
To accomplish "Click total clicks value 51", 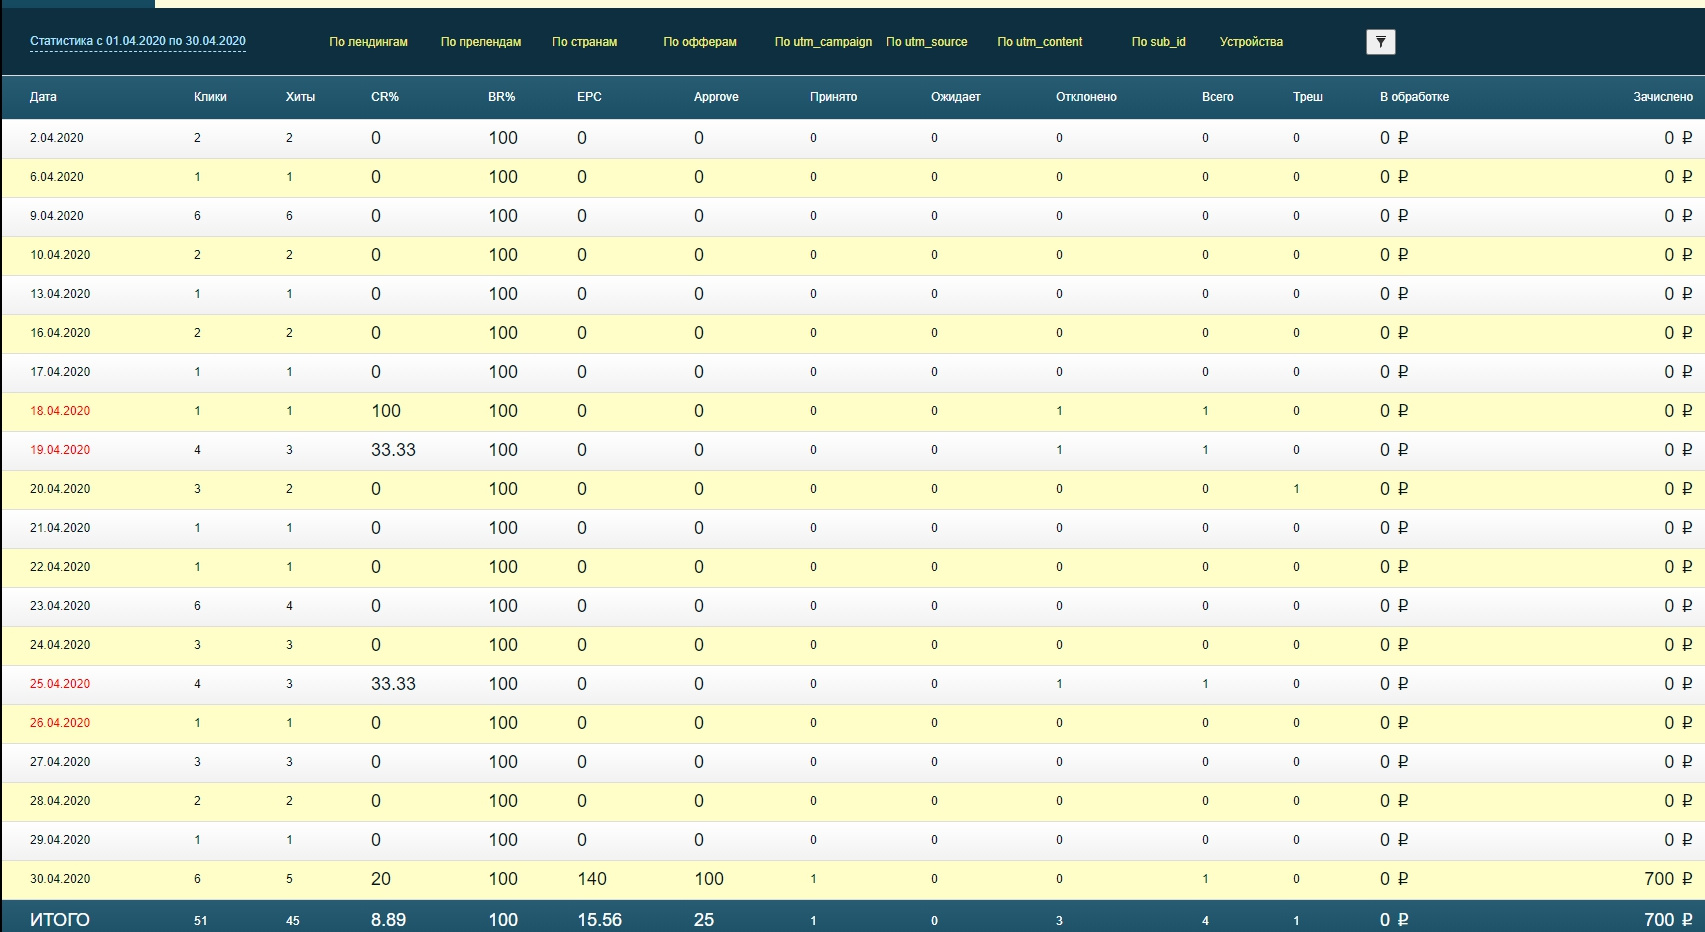I will tap(200, 921).
